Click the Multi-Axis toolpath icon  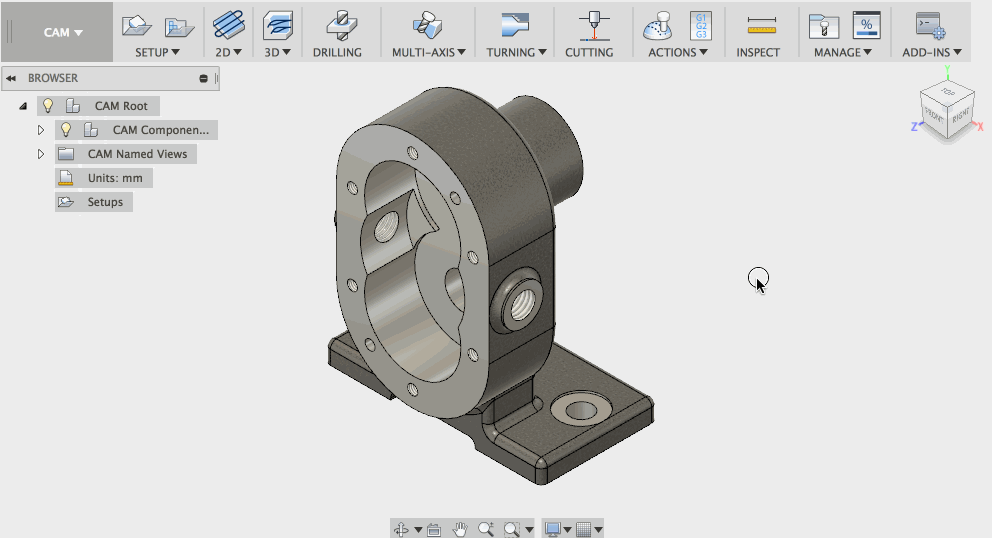pos(428,27)
